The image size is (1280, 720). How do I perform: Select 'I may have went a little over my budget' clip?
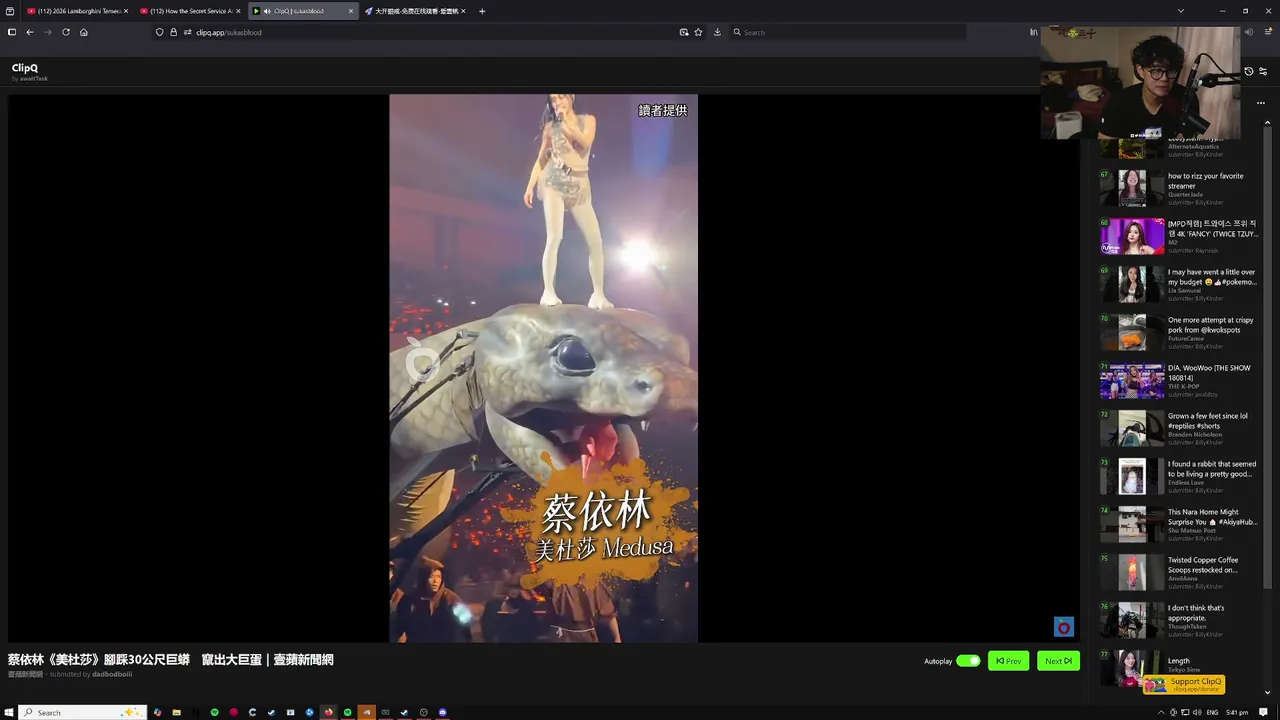1180,284
